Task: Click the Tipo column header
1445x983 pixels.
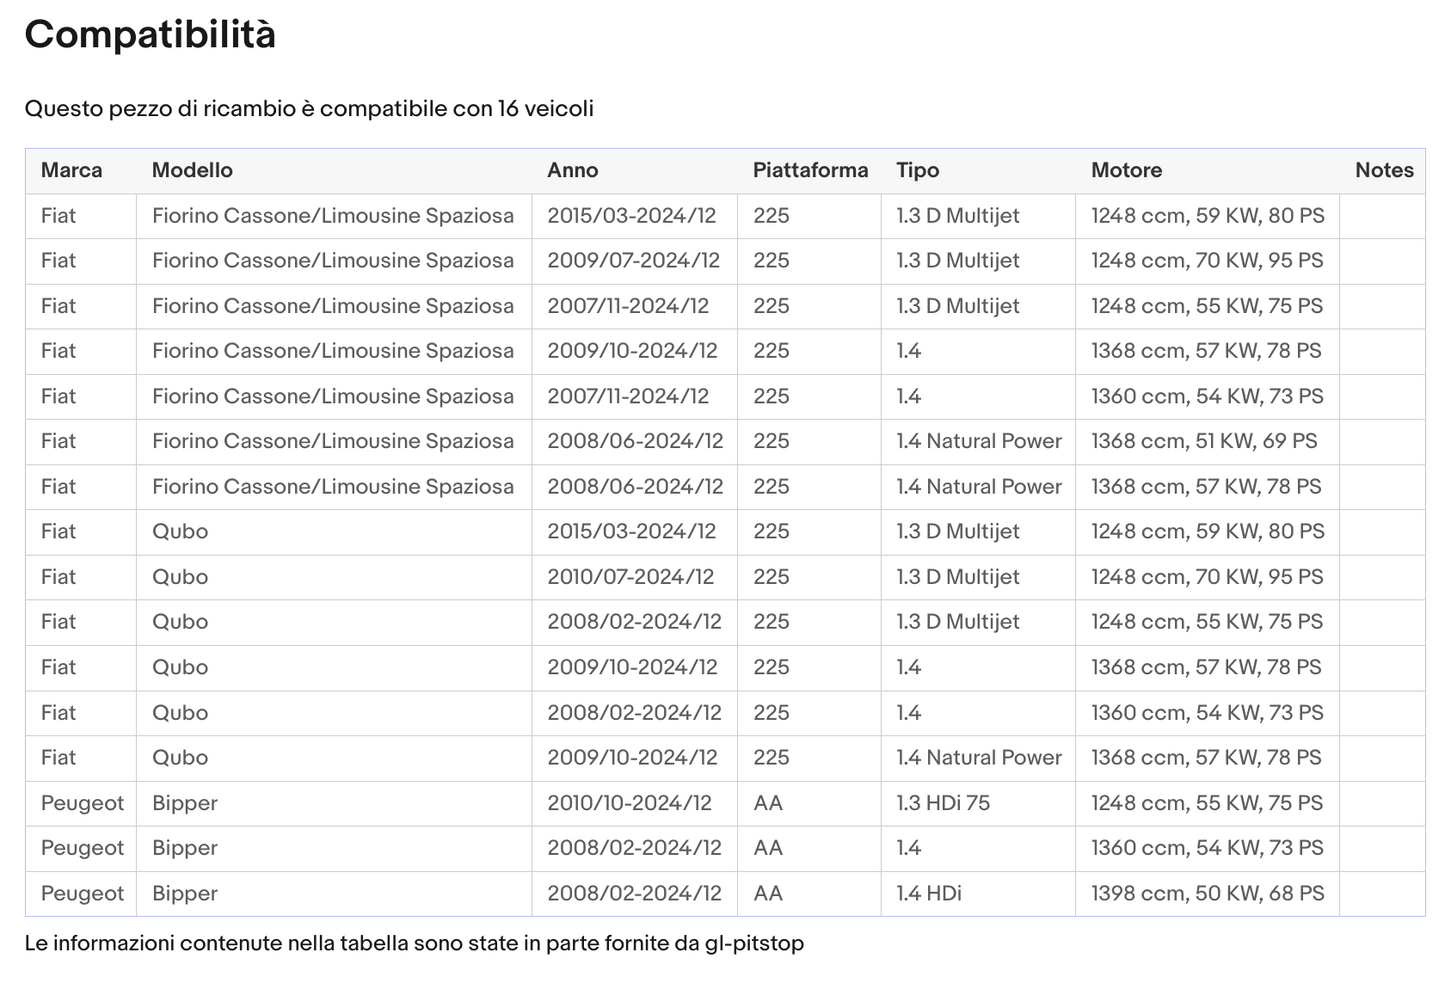Action: point(917,170)
